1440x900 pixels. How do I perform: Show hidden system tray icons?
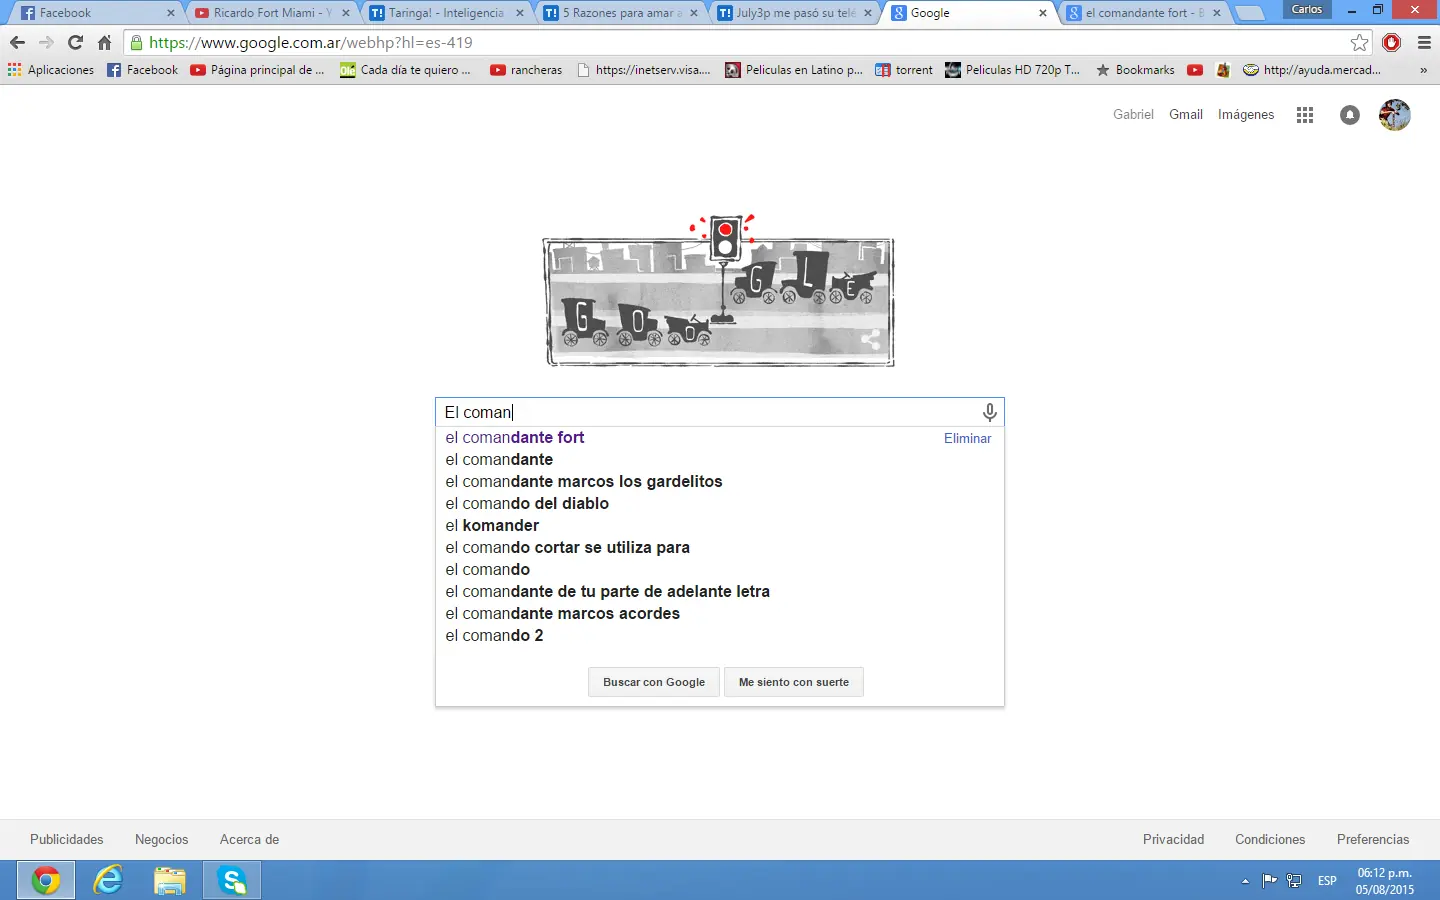(1245, 881)
